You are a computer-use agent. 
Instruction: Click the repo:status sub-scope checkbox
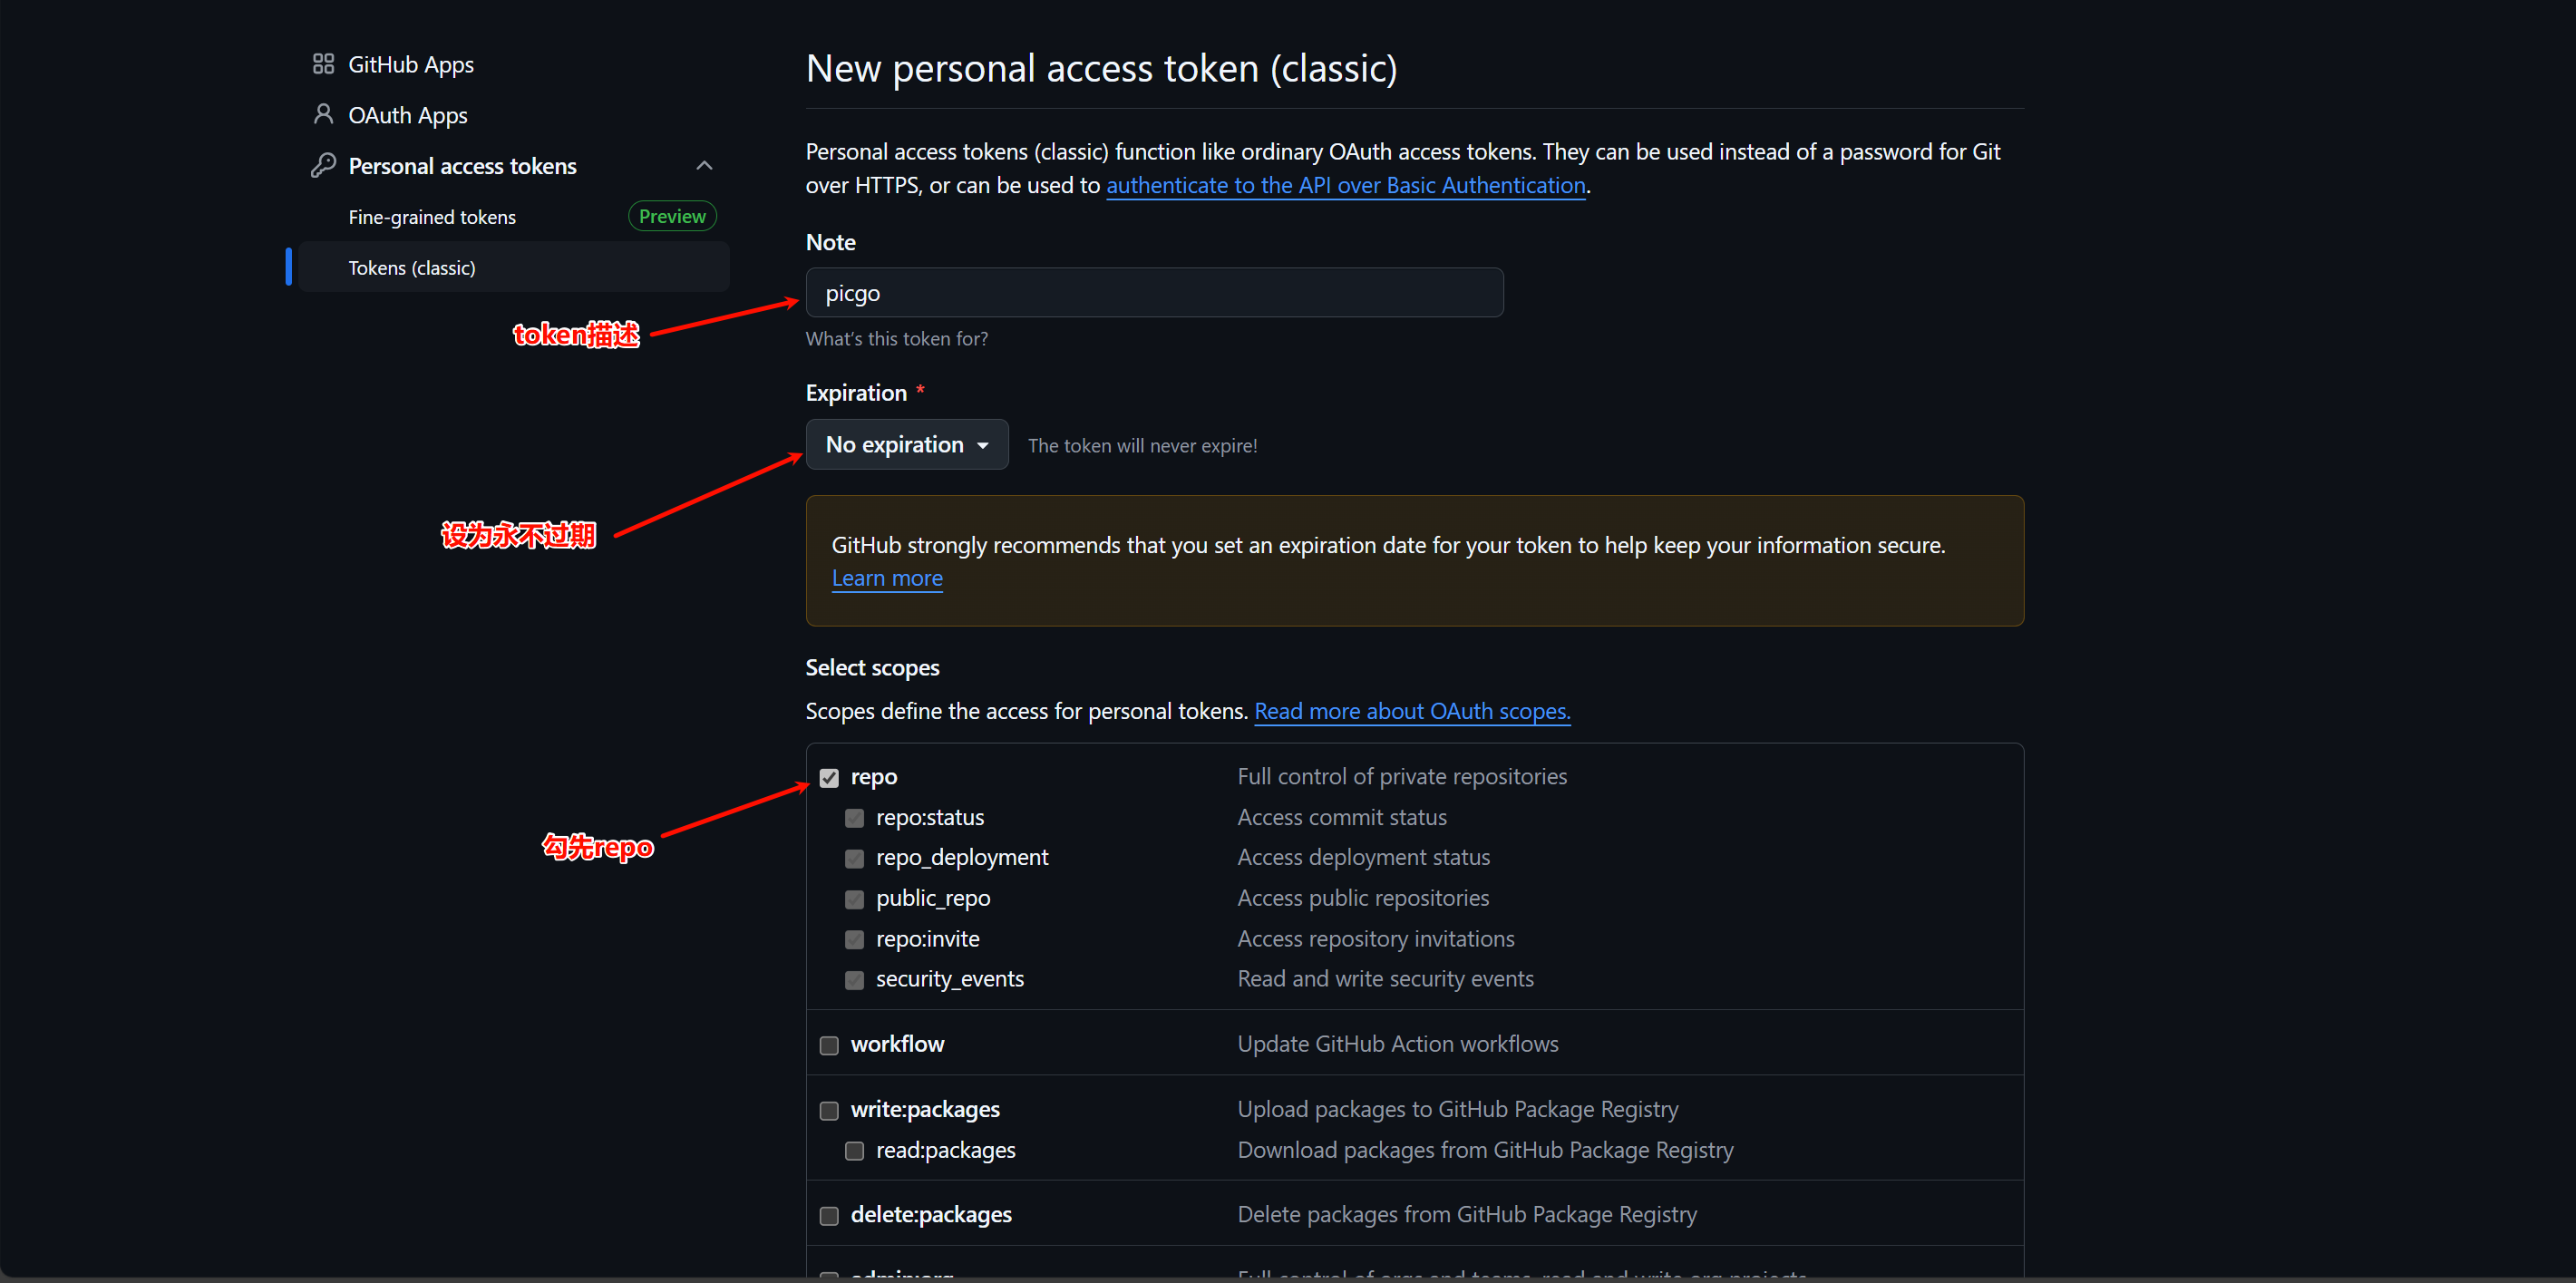point(854,819)
